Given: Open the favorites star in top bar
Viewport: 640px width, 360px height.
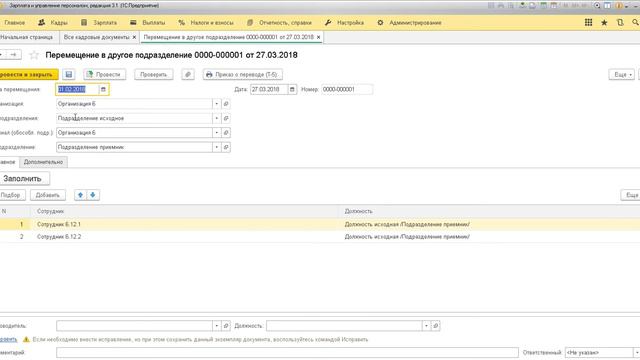Looking at the screenshot, I should click(x=604, y=22).
